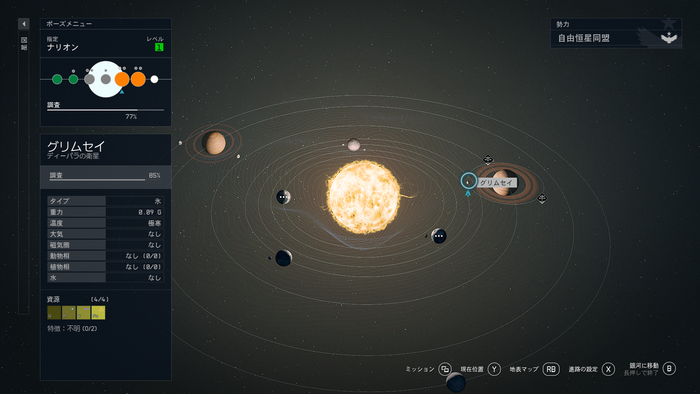
Task: Click the ミッション prompt label
Action: [420, 369]
